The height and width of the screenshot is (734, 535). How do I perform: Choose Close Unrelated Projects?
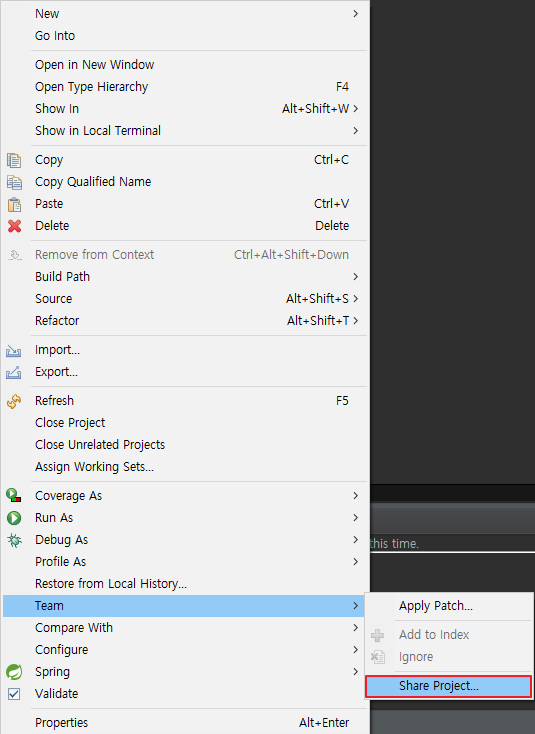[x=184, y=445]
